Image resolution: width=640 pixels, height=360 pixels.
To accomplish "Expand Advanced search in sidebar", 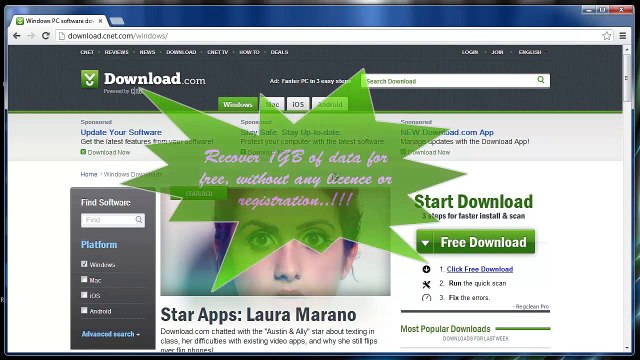I will pos(111,334).
